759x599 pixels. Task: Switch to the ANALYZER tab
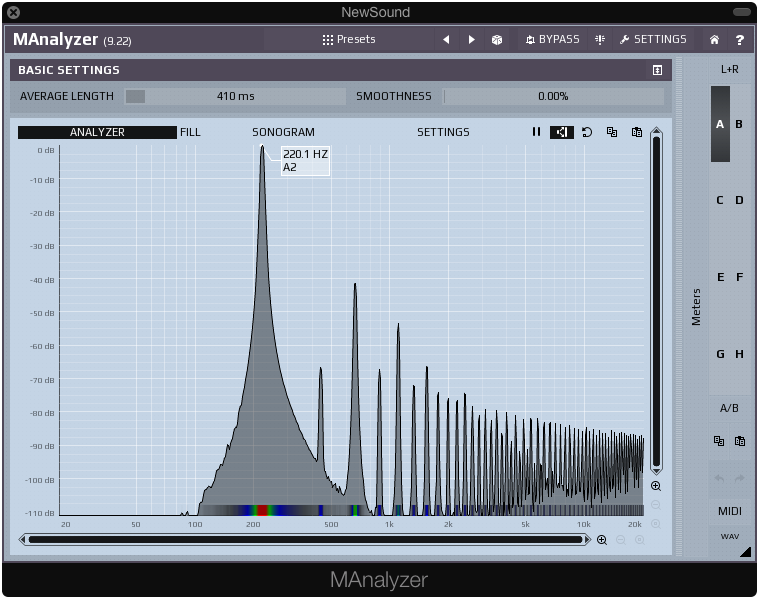(97, 132)
